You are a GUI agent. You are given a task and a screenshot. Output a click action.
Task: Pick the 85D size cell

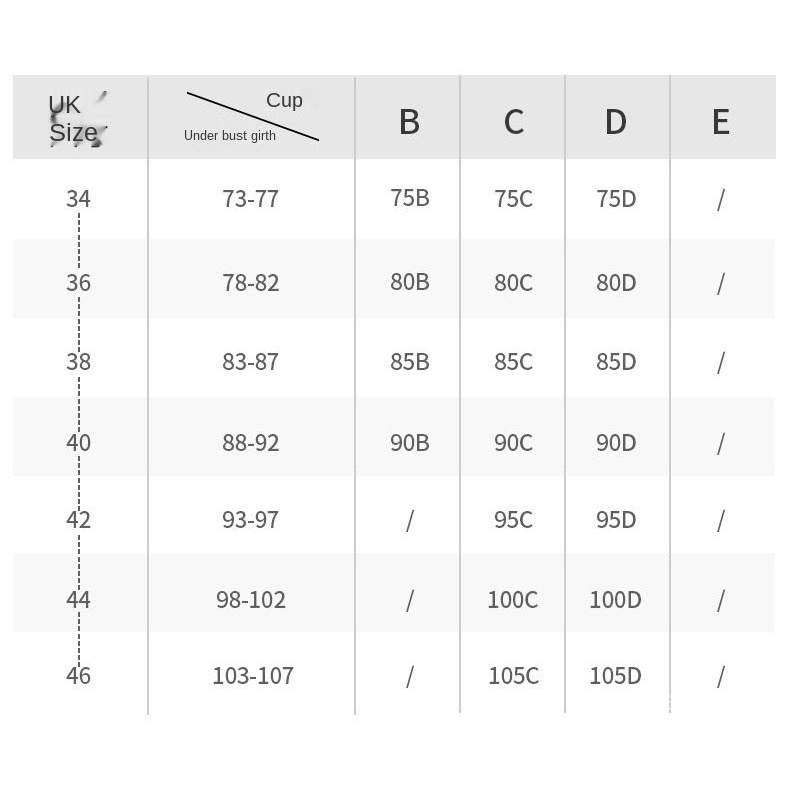(x=616, y=362)
